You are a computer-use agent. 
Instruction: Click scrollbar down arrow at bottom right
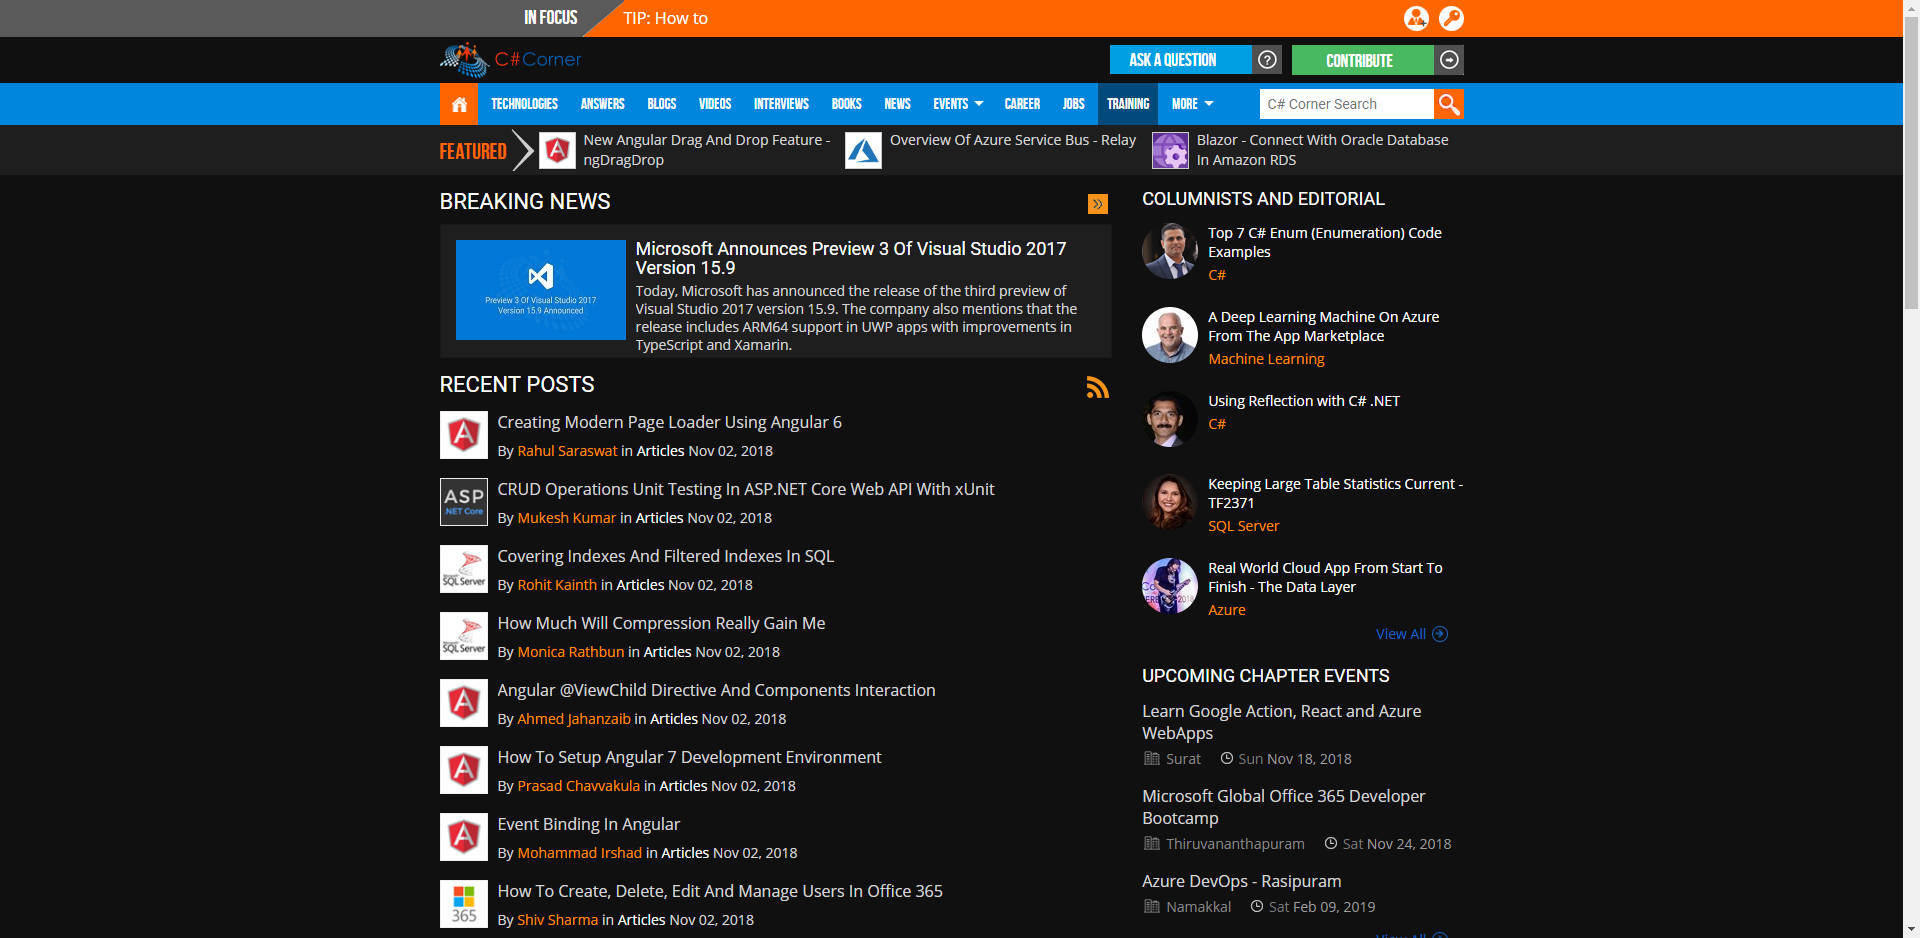pos(1911,930)
